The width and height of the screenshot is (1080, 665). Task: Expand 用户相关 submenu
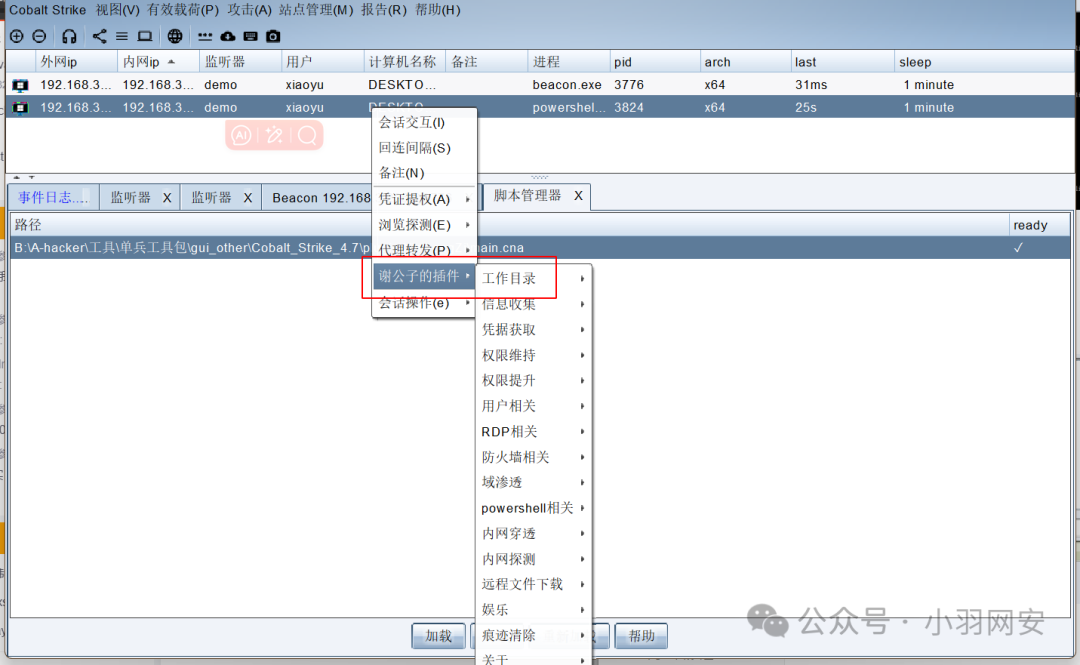(x=534, y=406)
